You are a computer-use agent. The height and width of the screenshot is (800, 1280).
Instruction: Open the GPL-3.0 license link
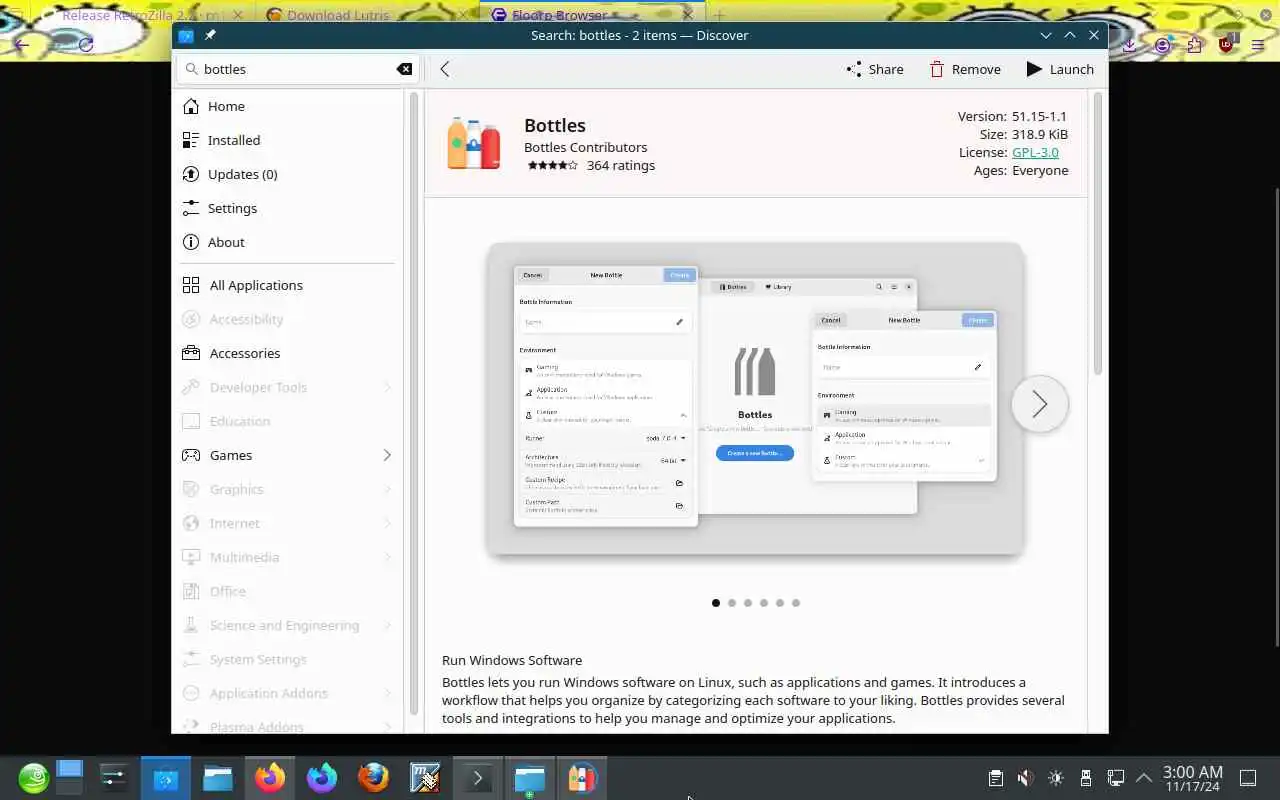pyautogui.click(x=1035, y=152)
